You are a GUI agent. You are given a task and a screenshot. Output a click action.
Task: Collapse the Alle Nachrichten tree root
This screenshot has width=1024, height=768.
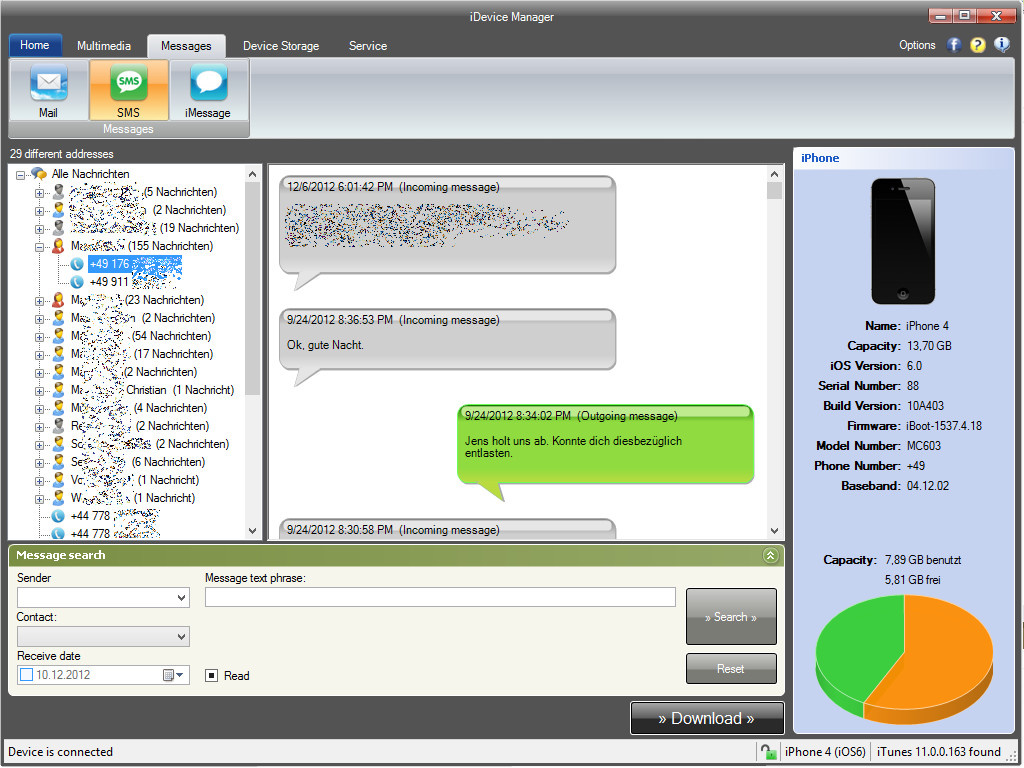tap(20, 174)
